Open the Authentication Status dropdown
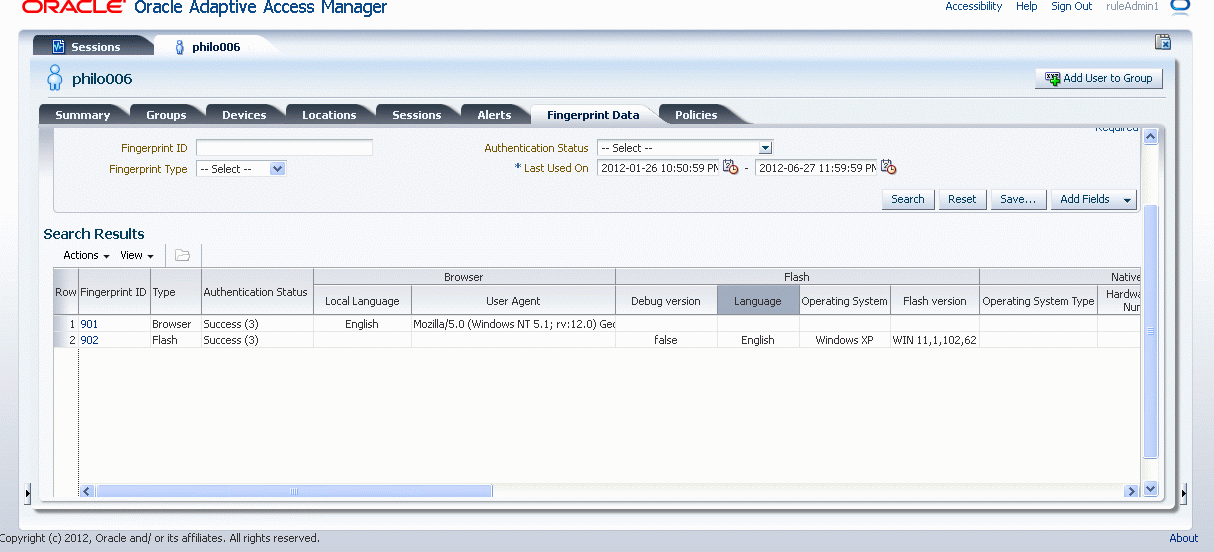1214x552 pixels. [x=765, y=148]
